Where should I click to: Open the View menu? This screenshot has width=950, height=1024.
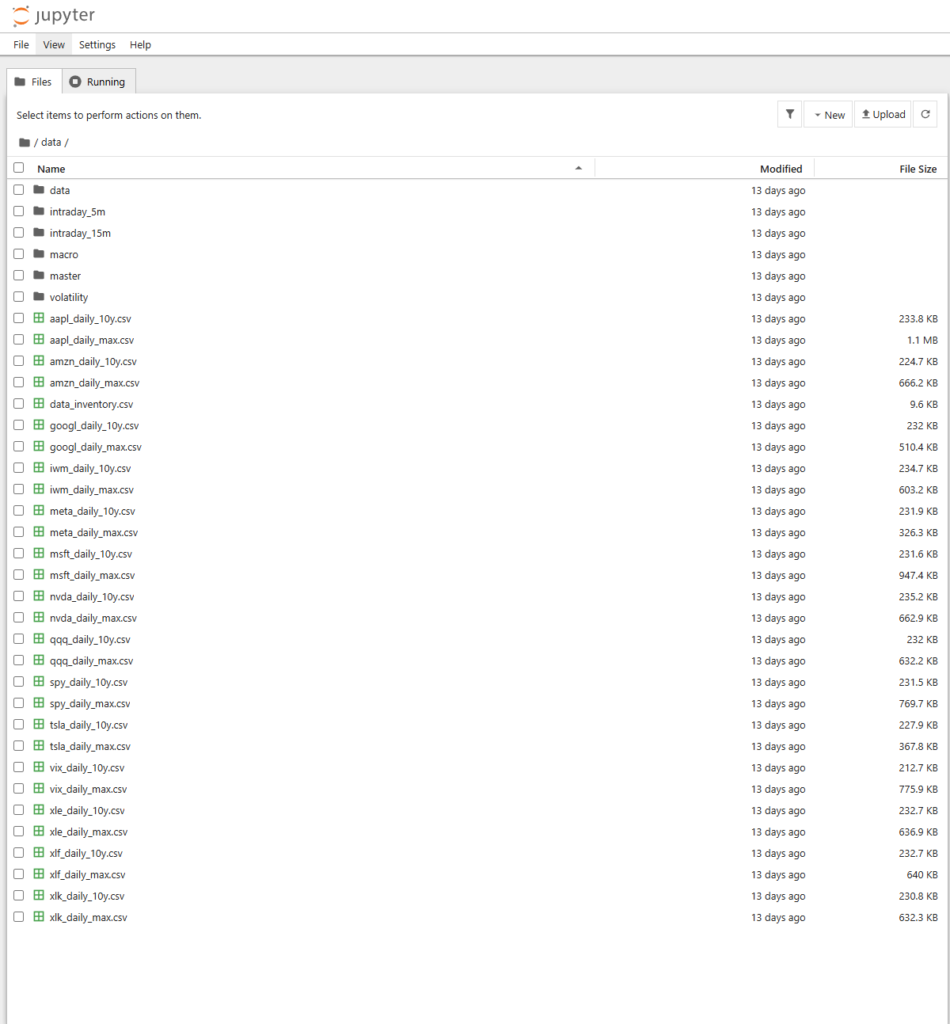click(x=54, y=44)
